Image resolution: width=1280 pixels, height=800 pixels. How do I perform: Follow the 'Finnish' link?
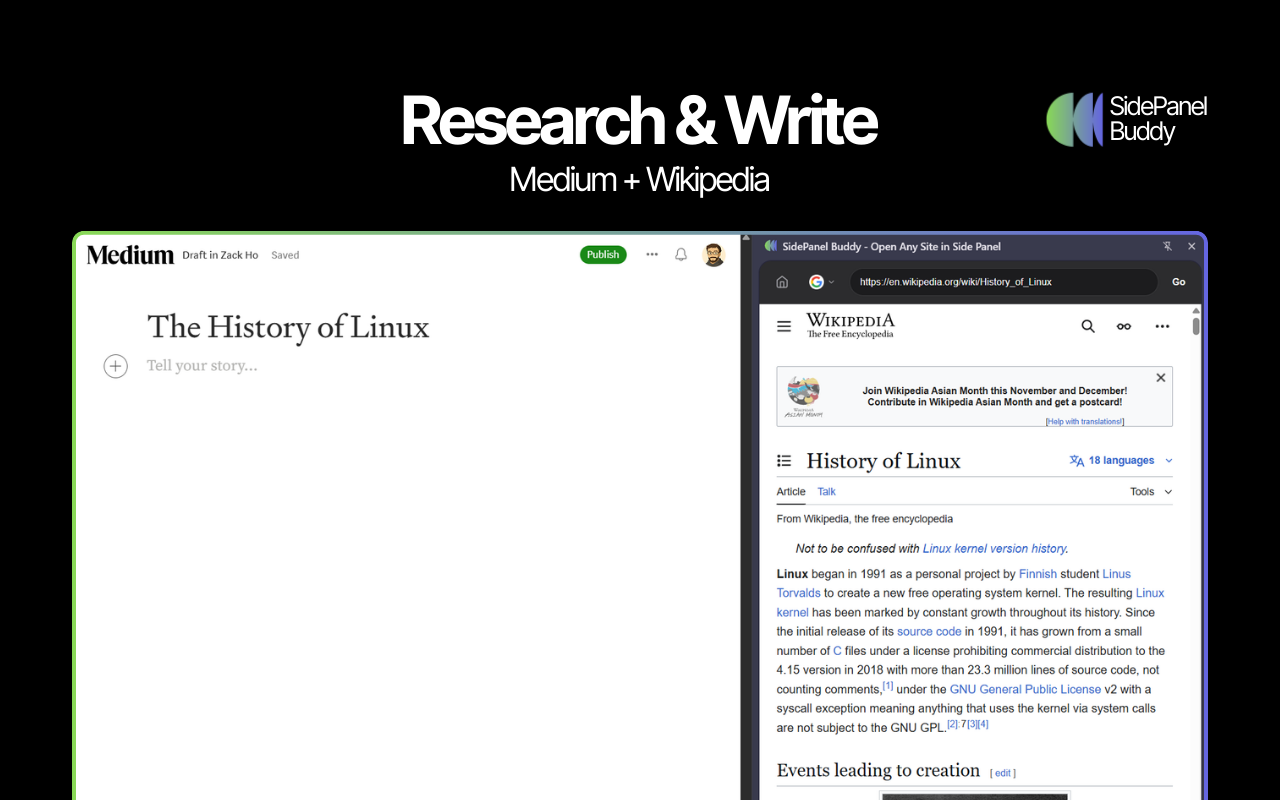pyautogui.click(x=1038, y=574)
